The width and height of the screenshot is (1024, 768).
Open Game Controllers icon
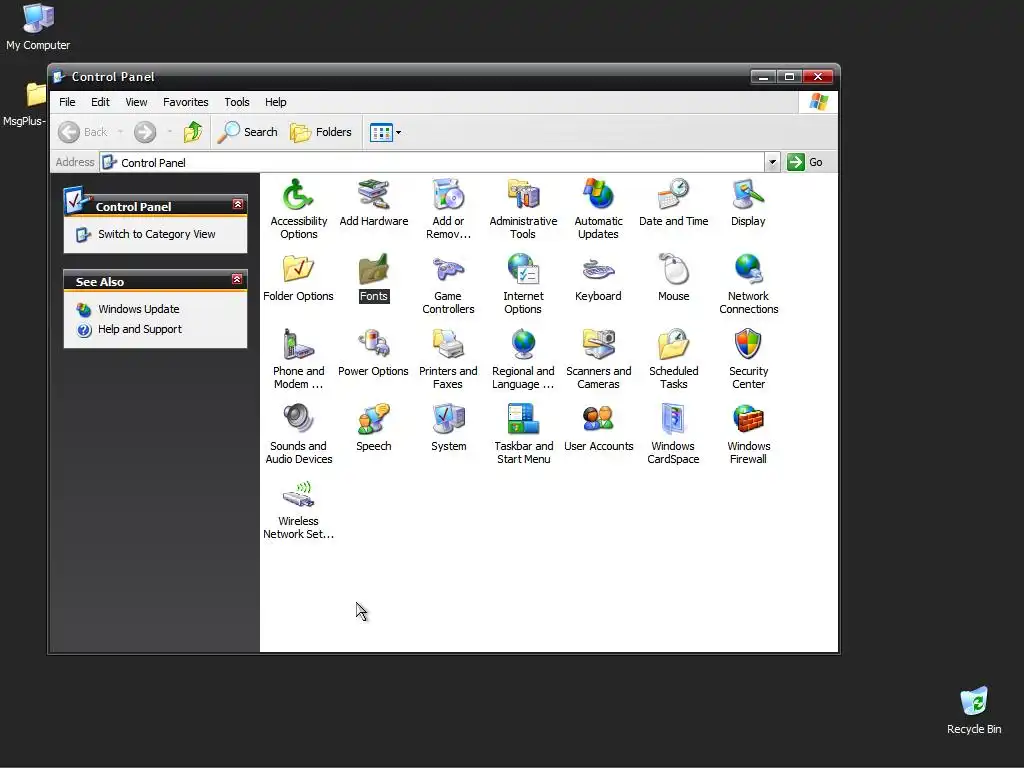448,270
